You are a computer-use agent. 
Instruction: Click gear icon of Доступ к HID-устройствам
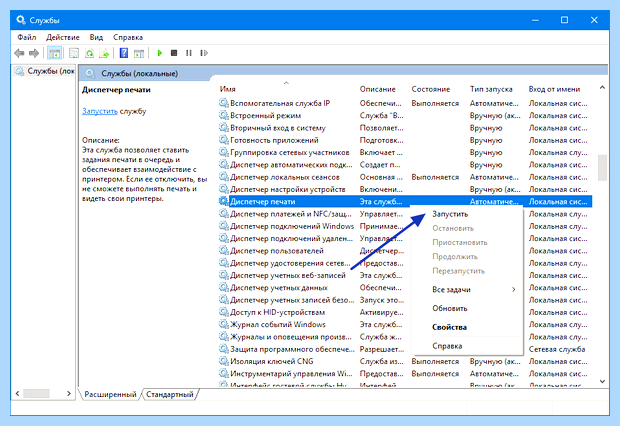[x=224, y=312]
